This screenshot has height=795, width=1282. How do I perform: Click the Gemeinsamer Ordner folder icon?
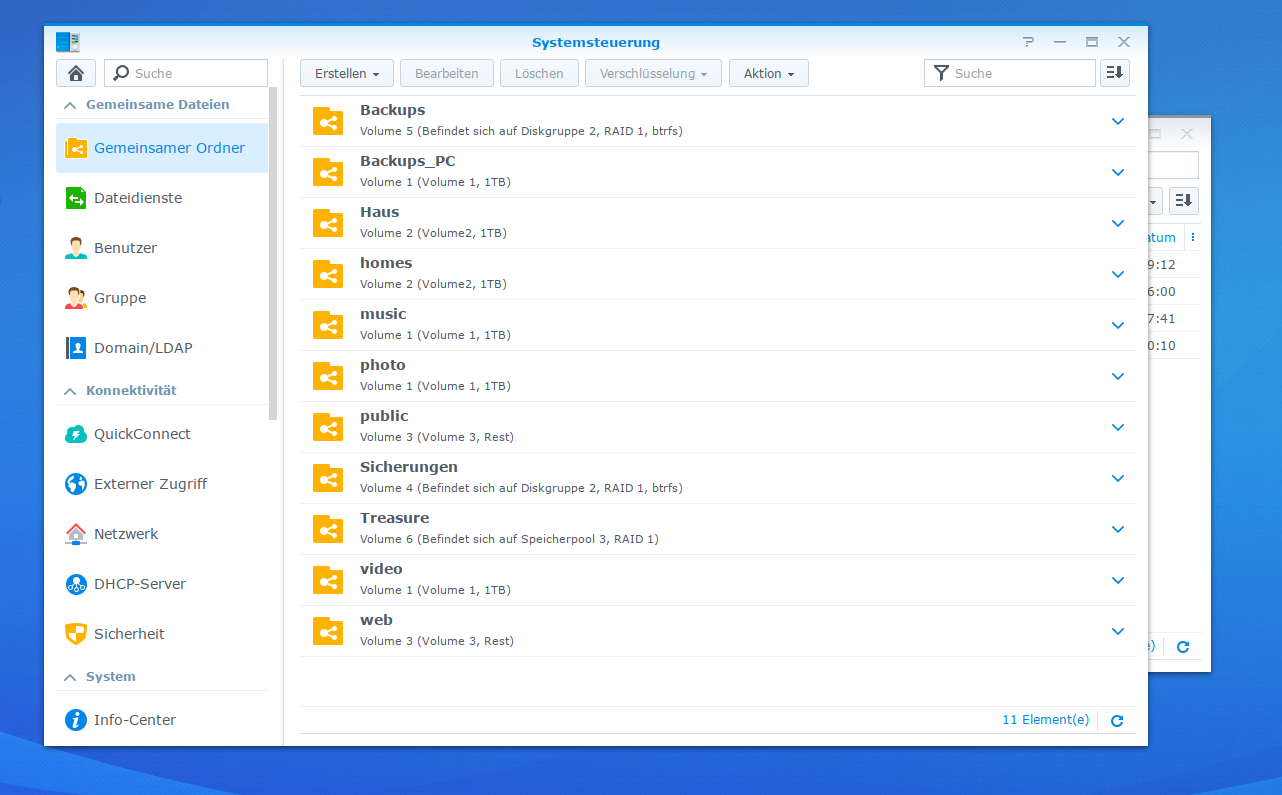click(x=76, y=148)
